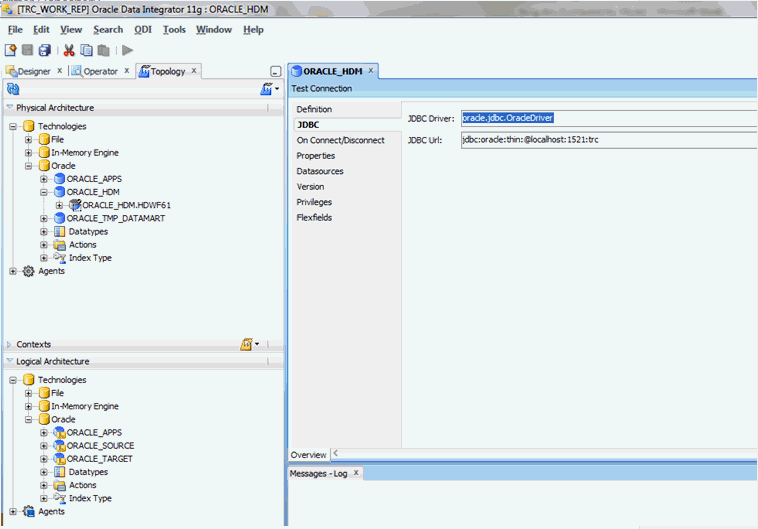The height and width of the screenshot is (529, 758).
Task: Collapse the Physical Architecture section
Action: point(9,107)
